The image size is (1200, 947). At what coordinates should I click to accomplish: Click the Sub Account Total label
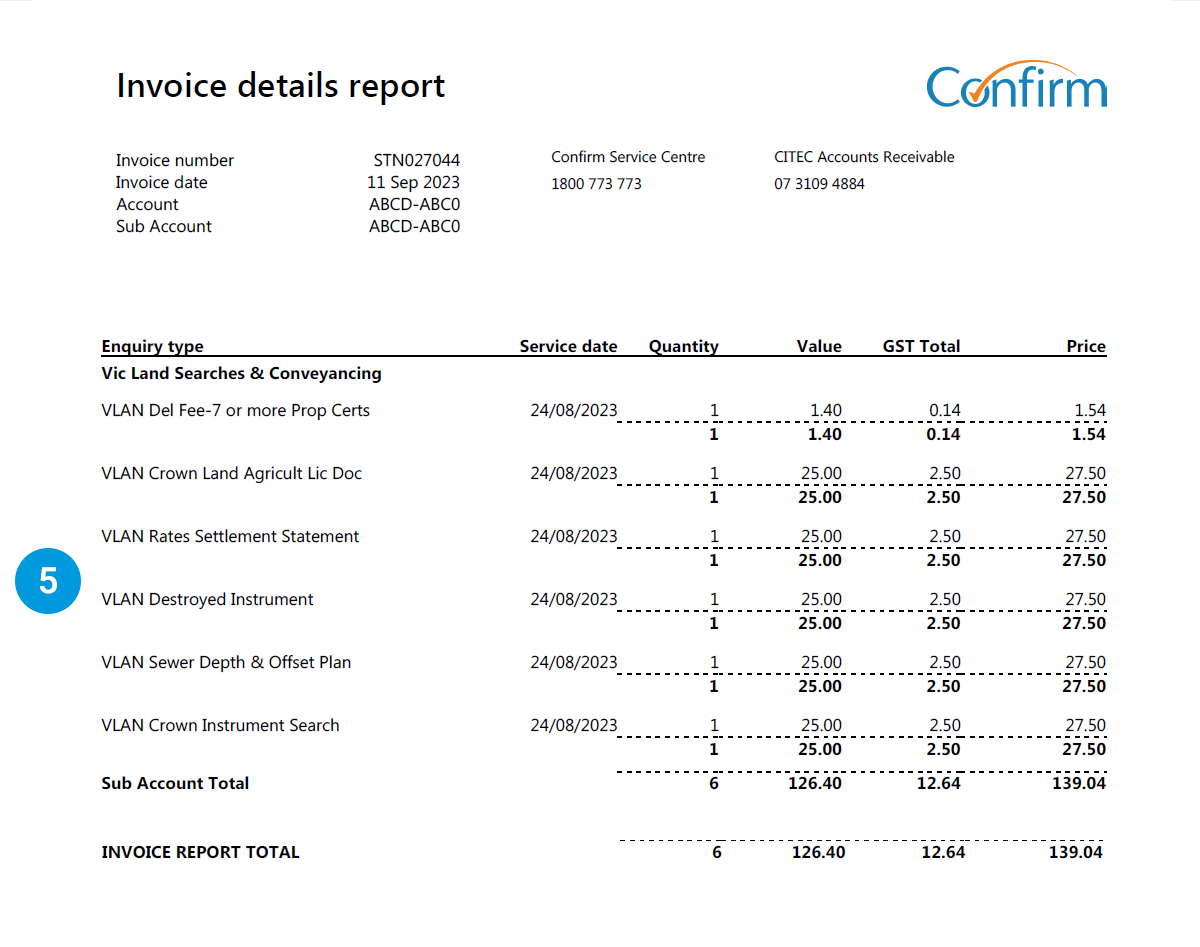(175, 783)
